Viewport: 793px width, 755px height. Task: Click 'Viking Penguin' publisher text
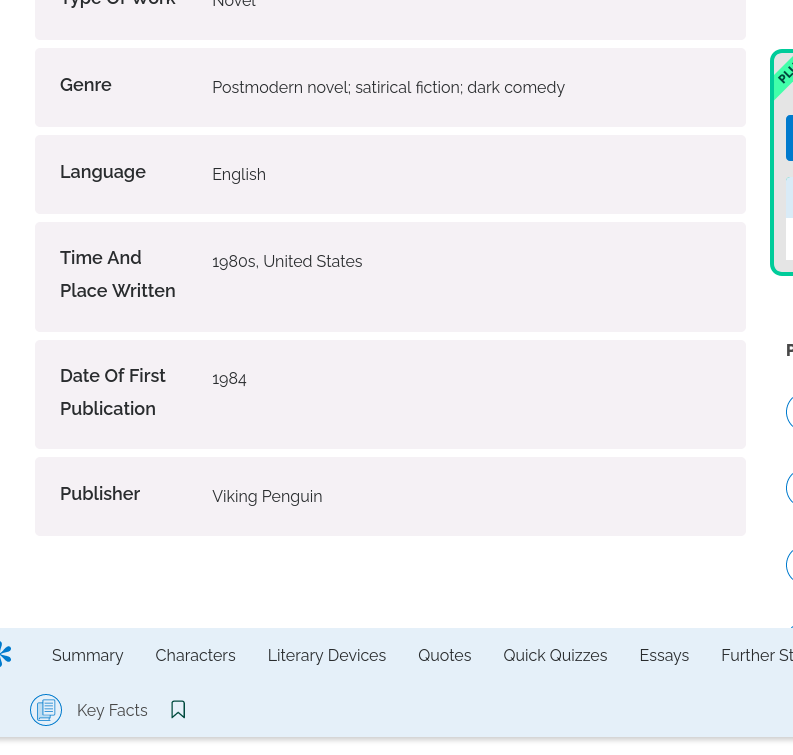click(x=267, y=497)
